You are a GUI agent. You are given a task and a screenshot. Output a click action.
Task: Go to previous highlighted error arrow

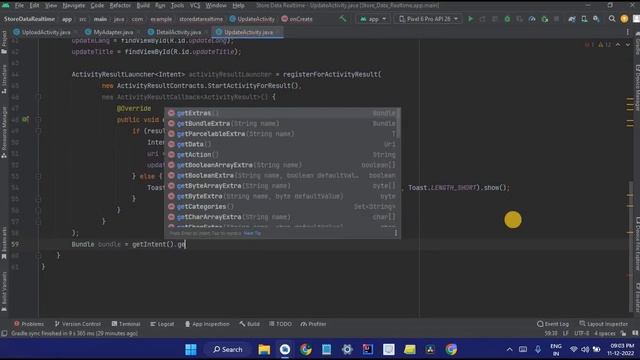[618, 44]
